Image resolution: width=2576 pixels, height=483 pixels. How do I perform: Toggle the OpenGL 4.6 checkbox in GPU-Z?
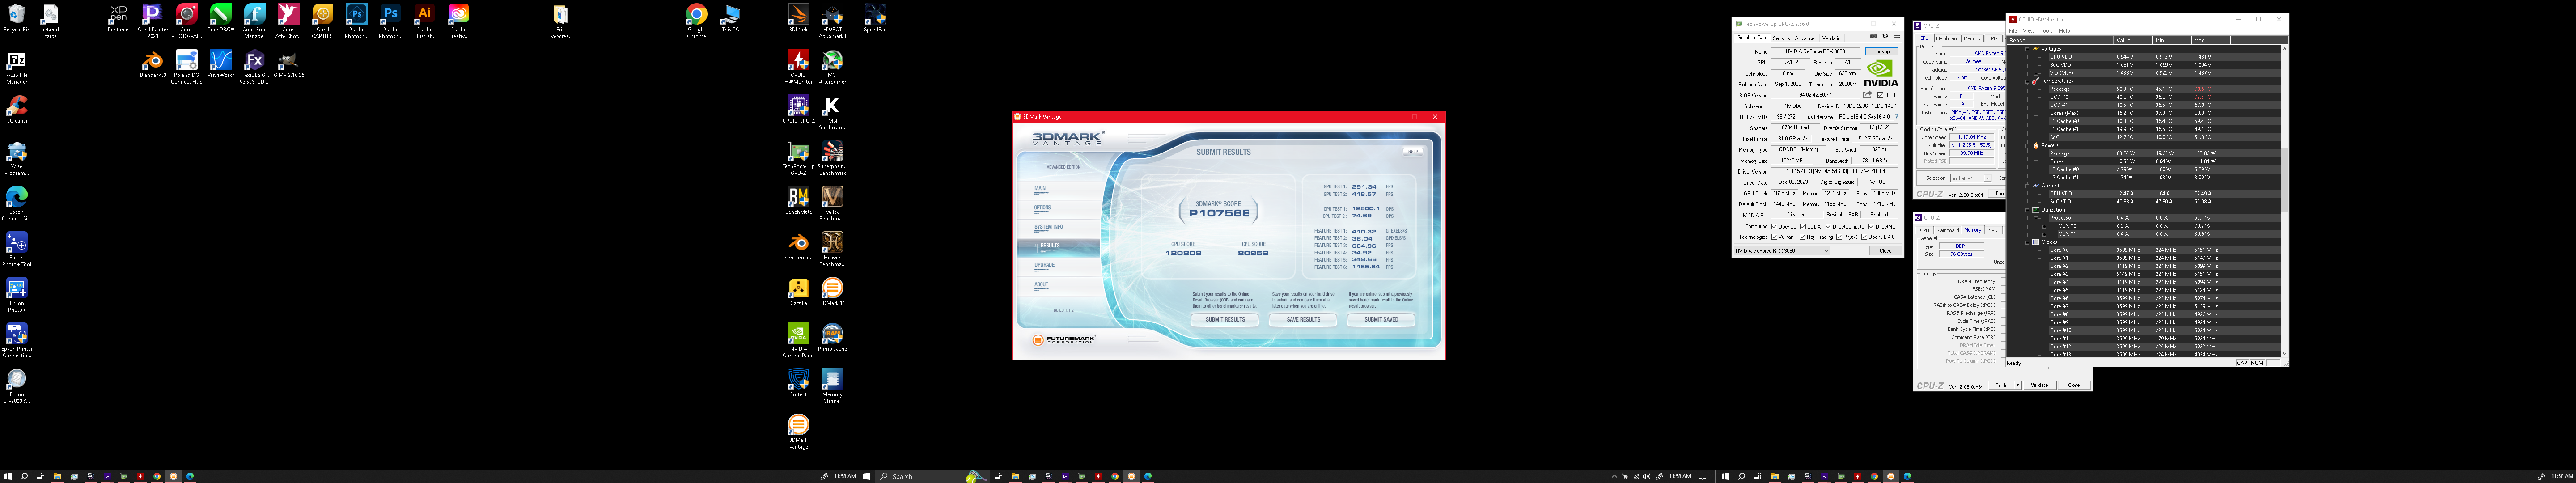coord(1864,237)
